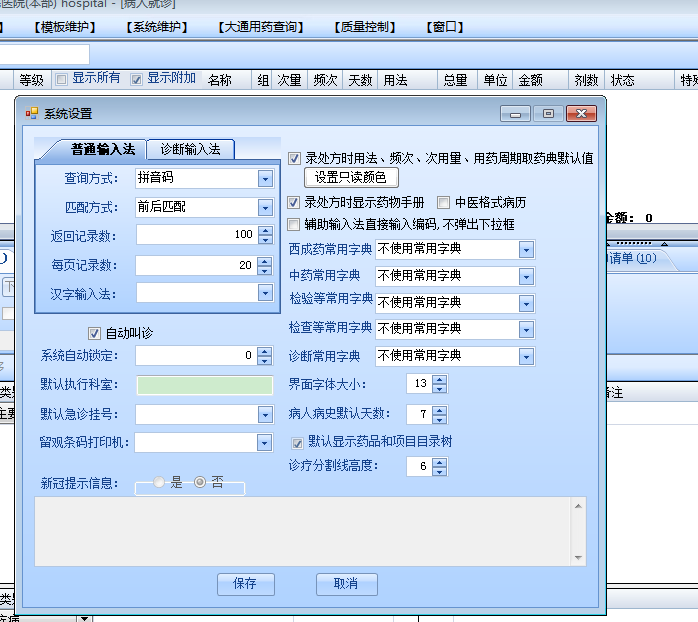Enable 辅助输入法直接输入编码 checkbox
Viewport: 698px width, 622px height.
tap(293, 224)
